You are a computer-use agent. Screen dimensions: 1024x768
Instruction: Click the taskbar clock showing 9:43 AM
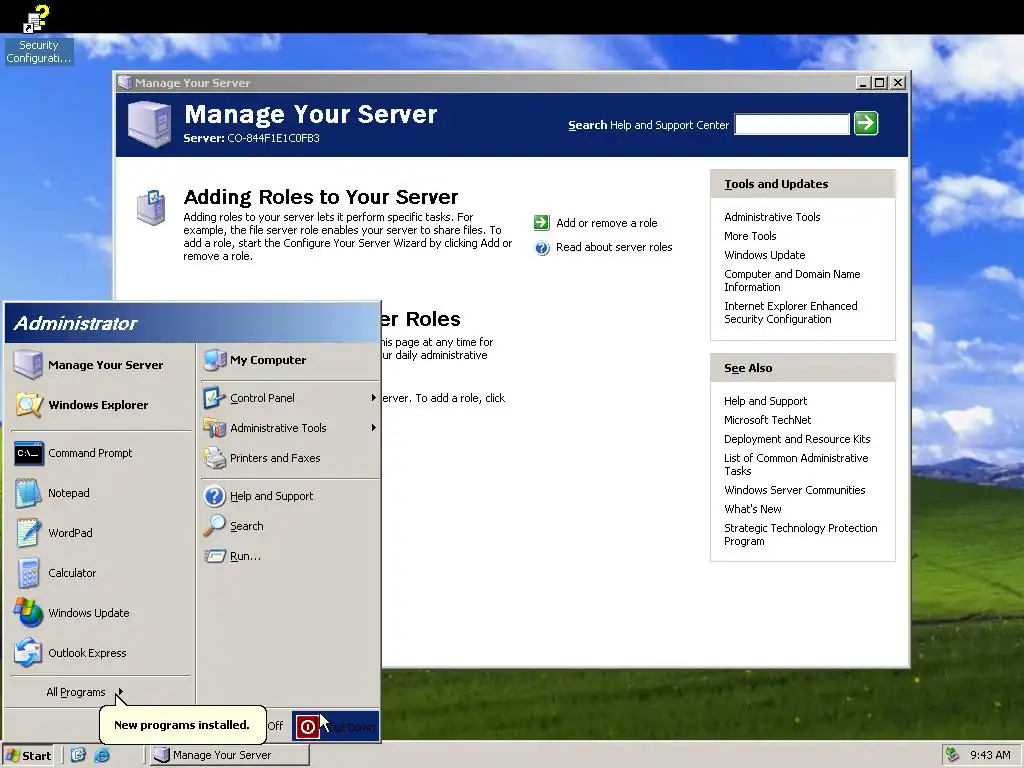click(990, 755)
